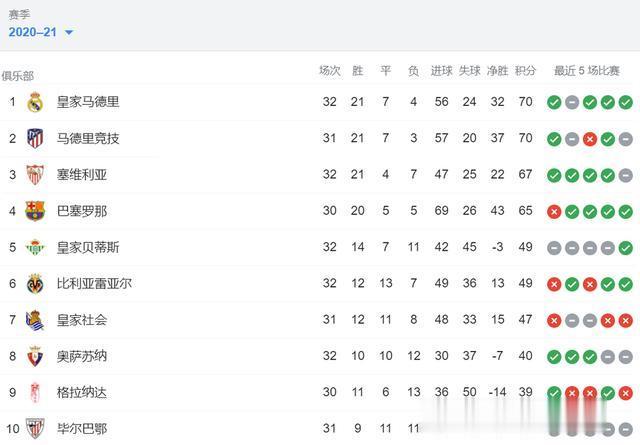Click the 积分 column header
Screen dimensions: 640x445
pyautogui.click(x=526, y=71)
